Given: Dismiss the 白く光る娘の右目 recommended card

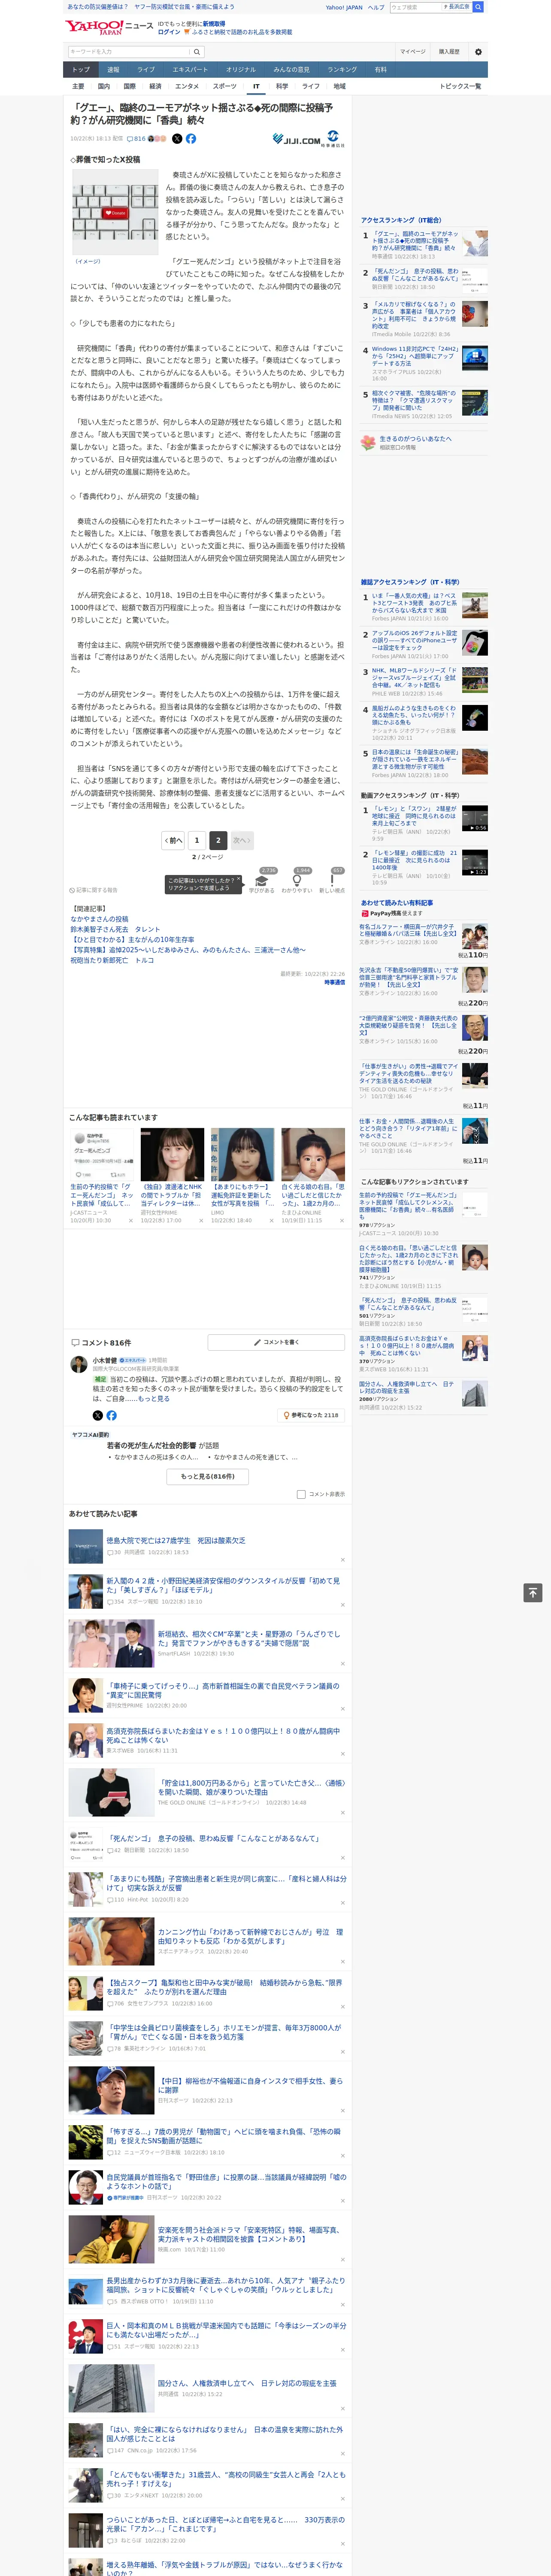Looking at the screenshot, I should tap(341, 1220).
